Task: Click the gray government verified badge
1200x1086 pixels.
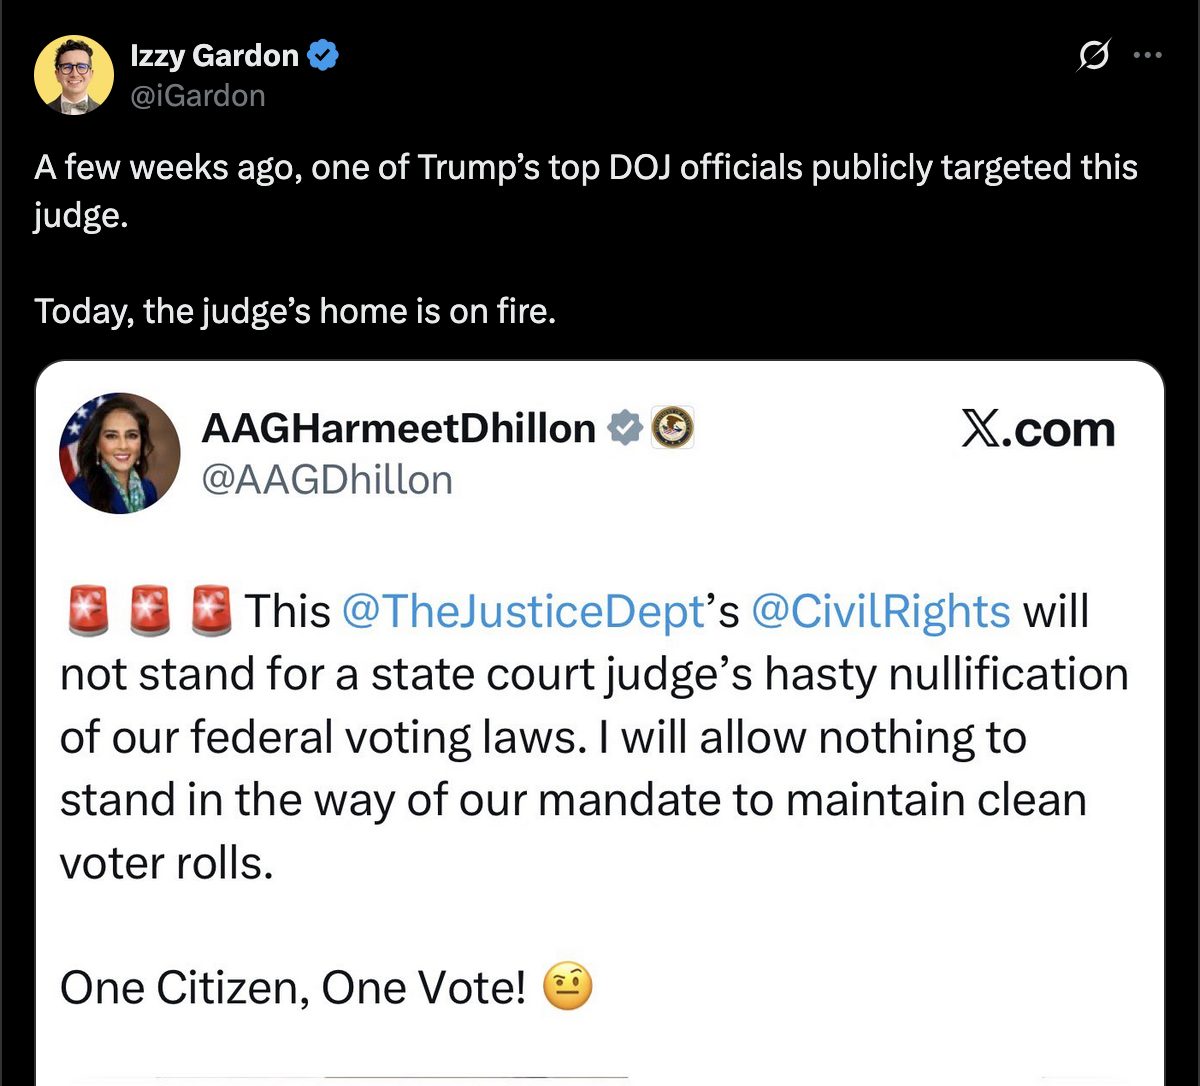Action: [625, 428]
